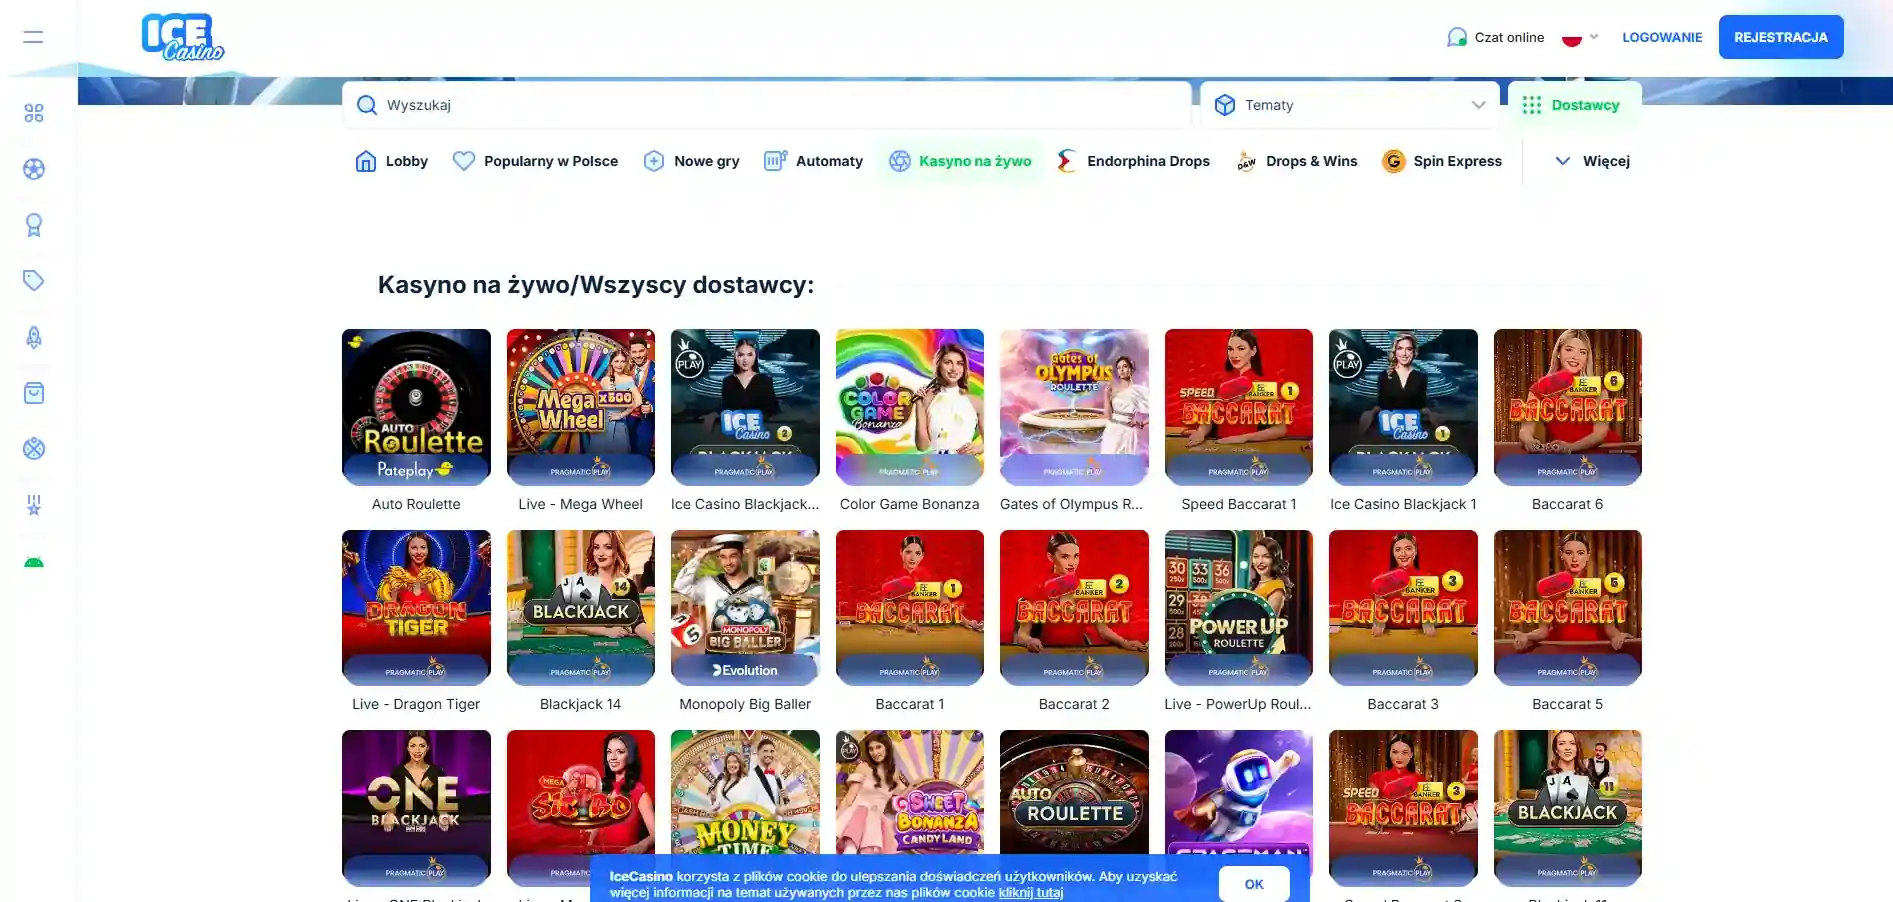This screenshot has height=902, width=1893.
Task: Click the Spin Express gold G icon
Action: pos(1393,161)
